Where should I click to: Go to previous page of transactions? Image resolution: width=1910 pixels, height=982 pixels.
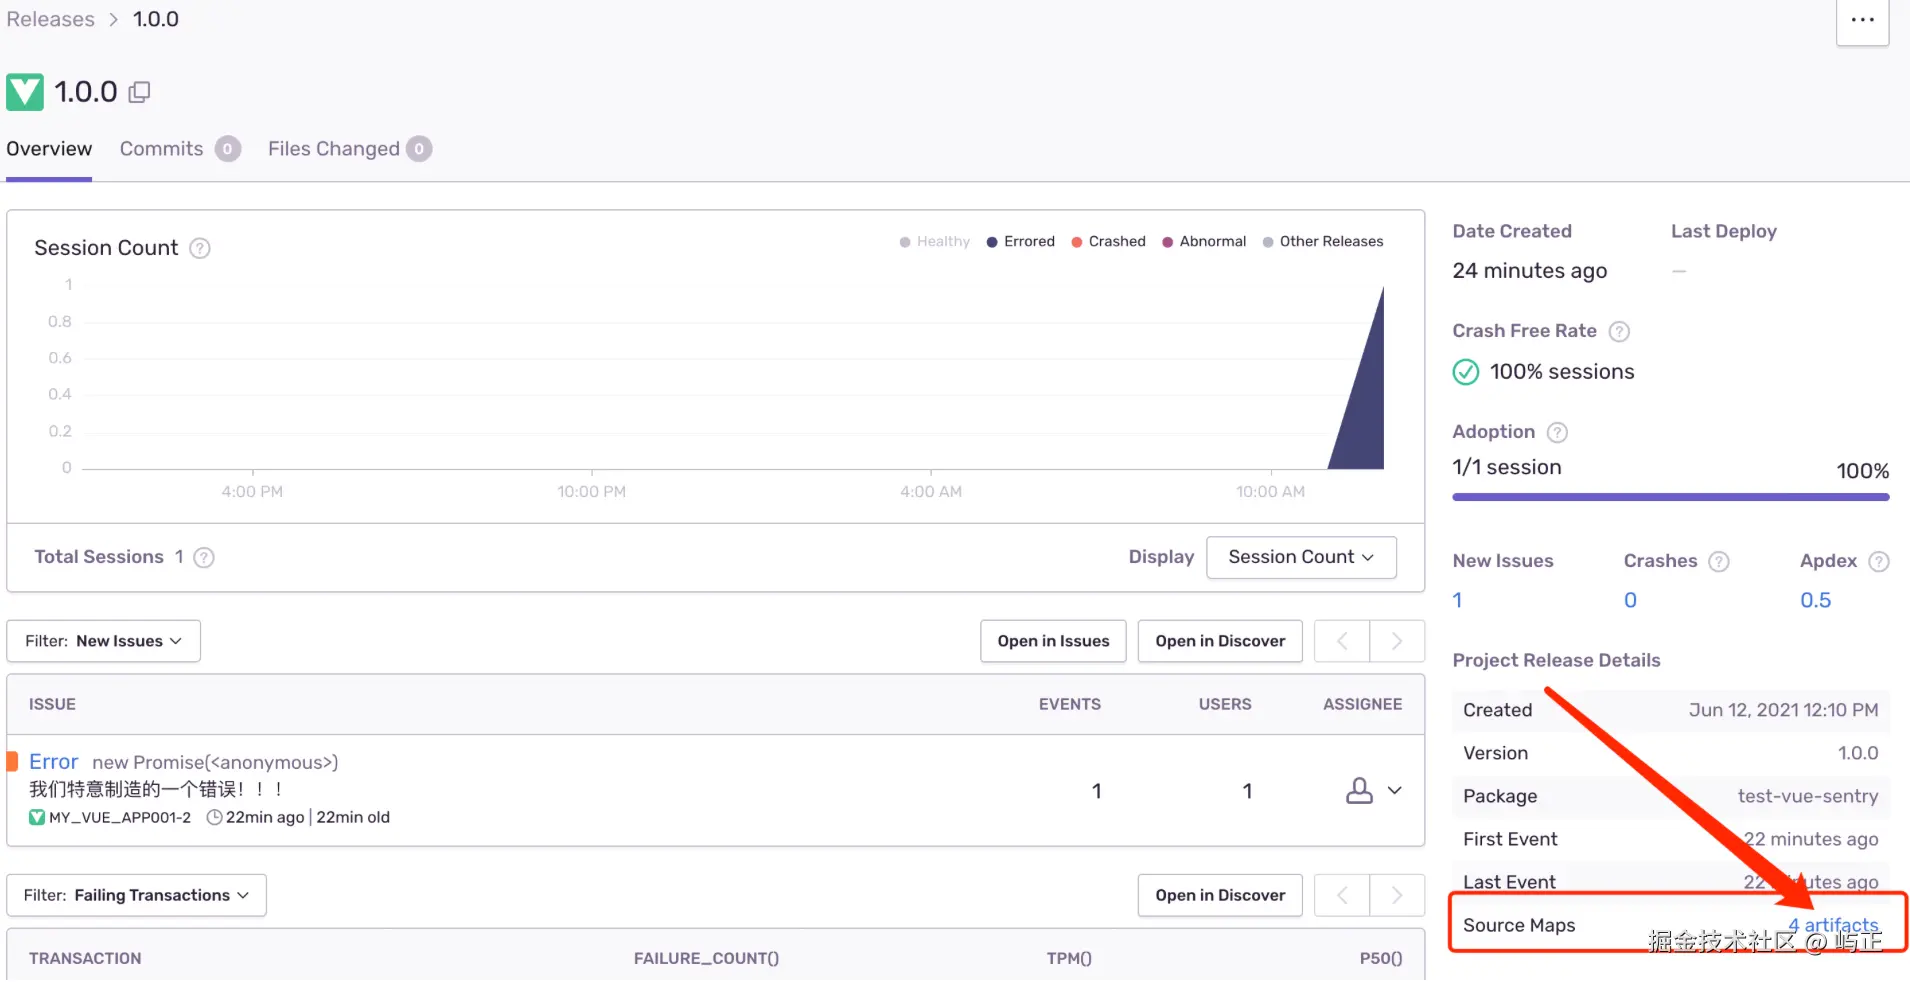pos(1342,895)
